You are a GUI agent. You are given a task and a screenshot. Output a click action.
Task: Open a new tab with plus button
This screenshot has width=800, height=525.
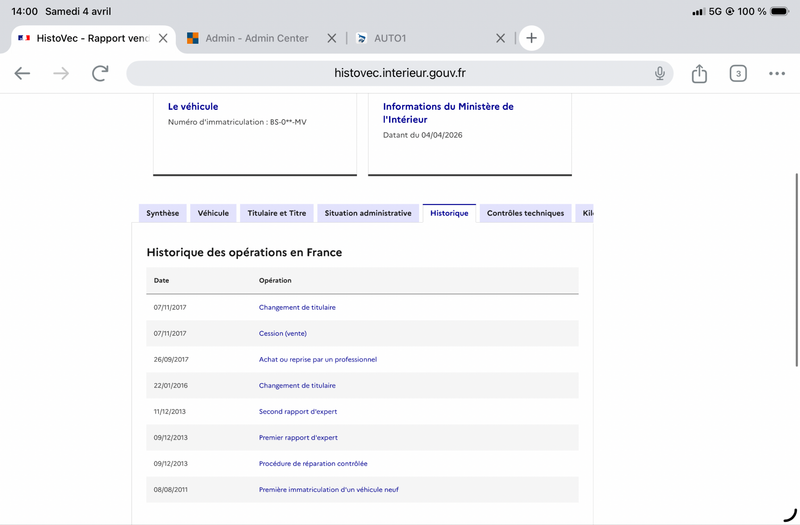pyautogui.click(x=531, y=38)
